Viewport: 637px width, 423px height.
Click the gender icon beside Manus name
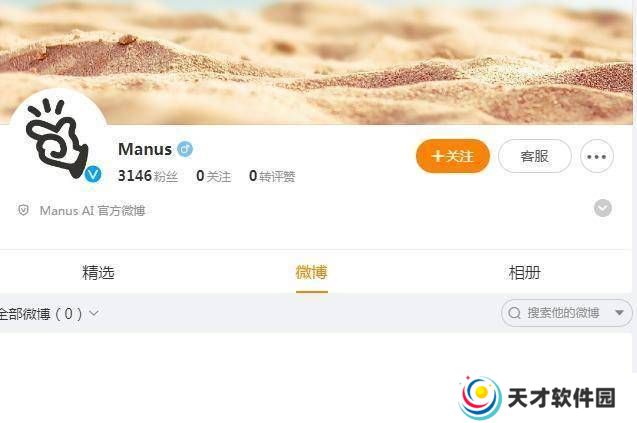[x=185, y=149]
